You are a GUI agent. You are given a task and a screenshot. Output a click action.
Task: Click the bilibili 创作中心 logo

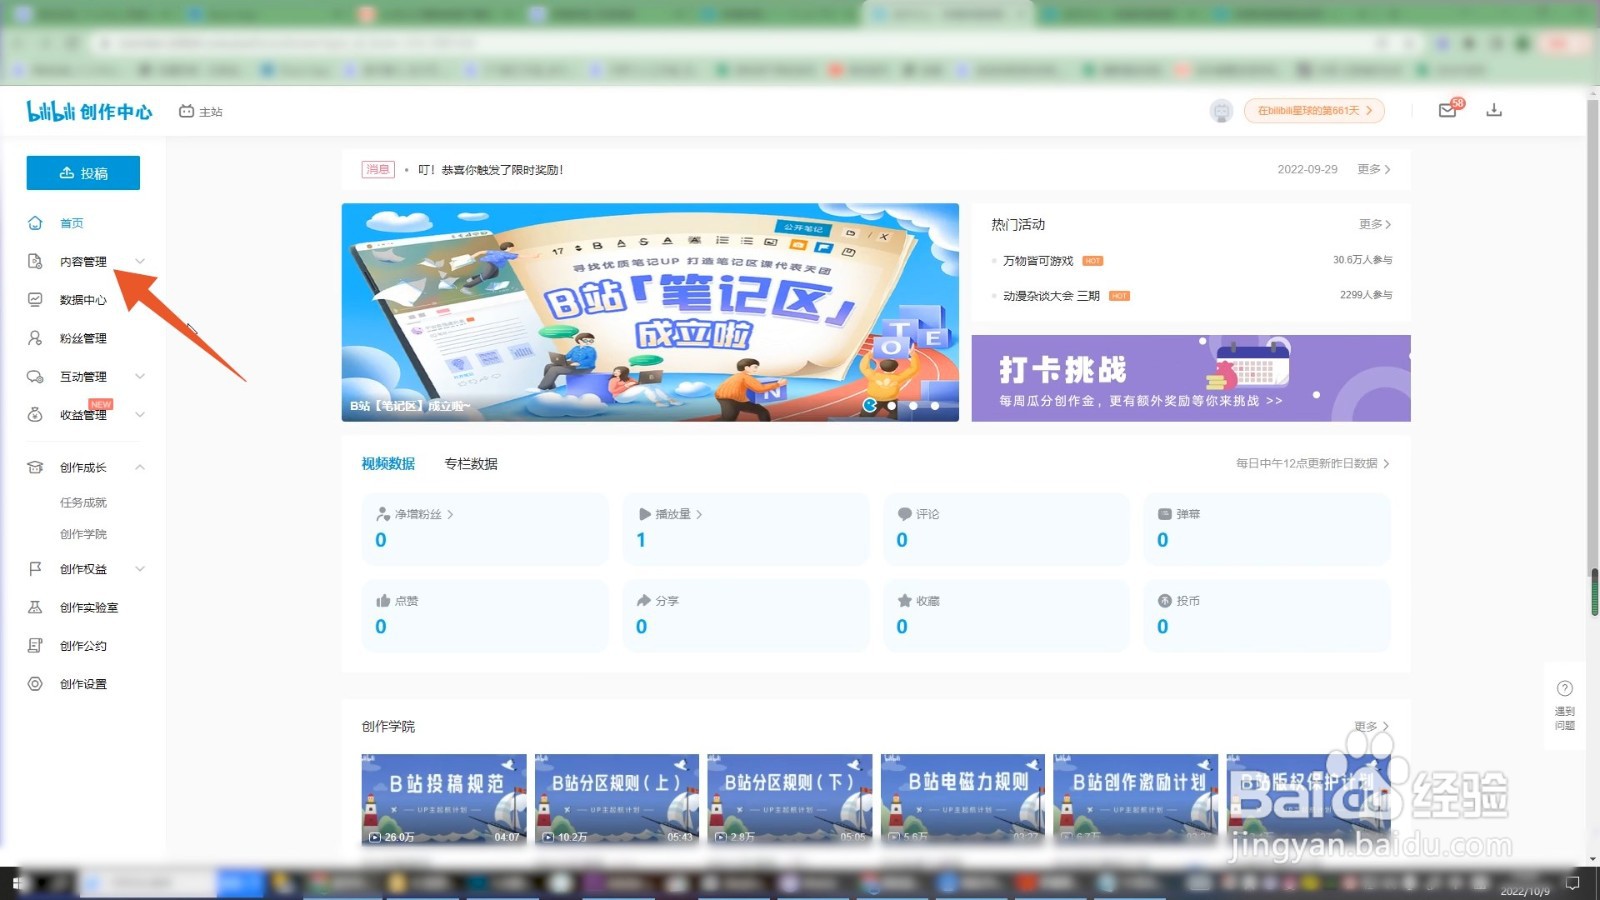[x=89, y=111]
